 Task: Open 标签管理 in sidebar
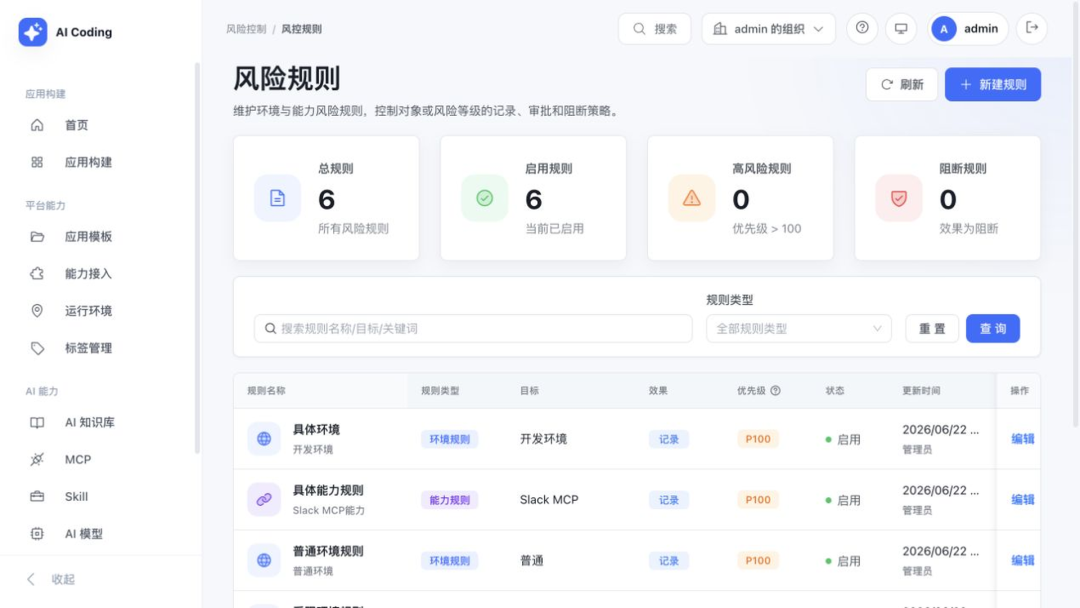pyautogui.click(x=88, y=348)
